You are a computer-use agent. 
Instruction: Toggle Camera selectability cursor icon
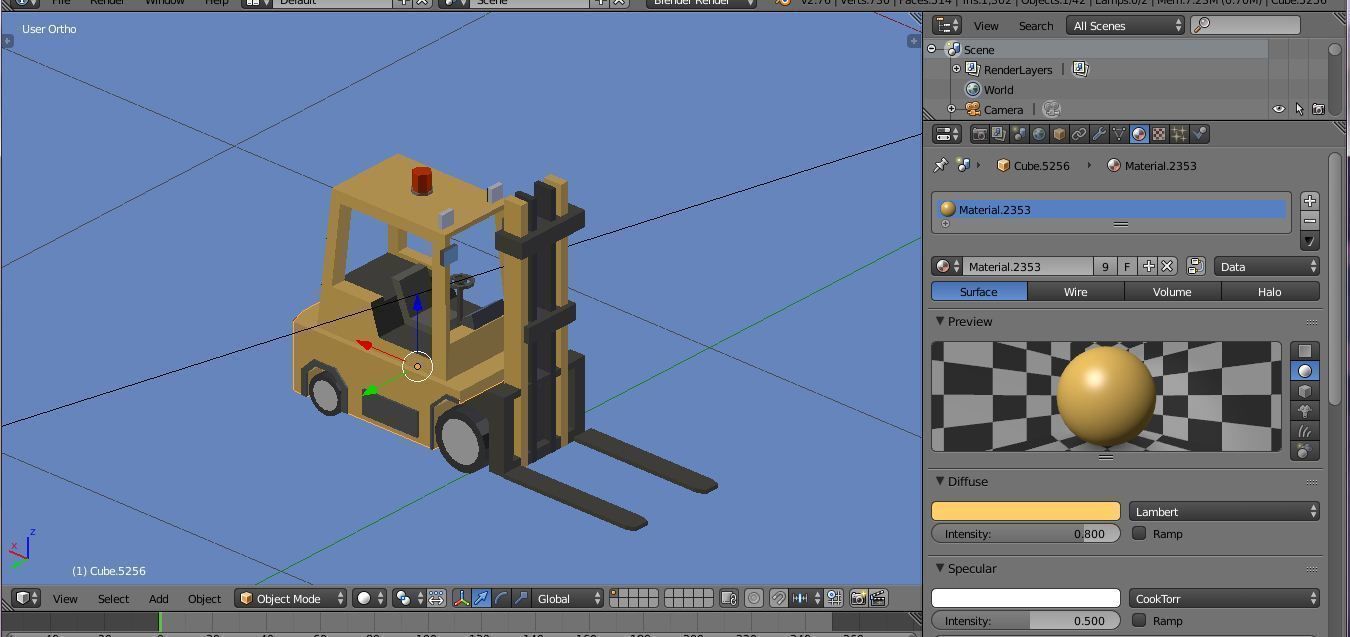[1299, 109]
